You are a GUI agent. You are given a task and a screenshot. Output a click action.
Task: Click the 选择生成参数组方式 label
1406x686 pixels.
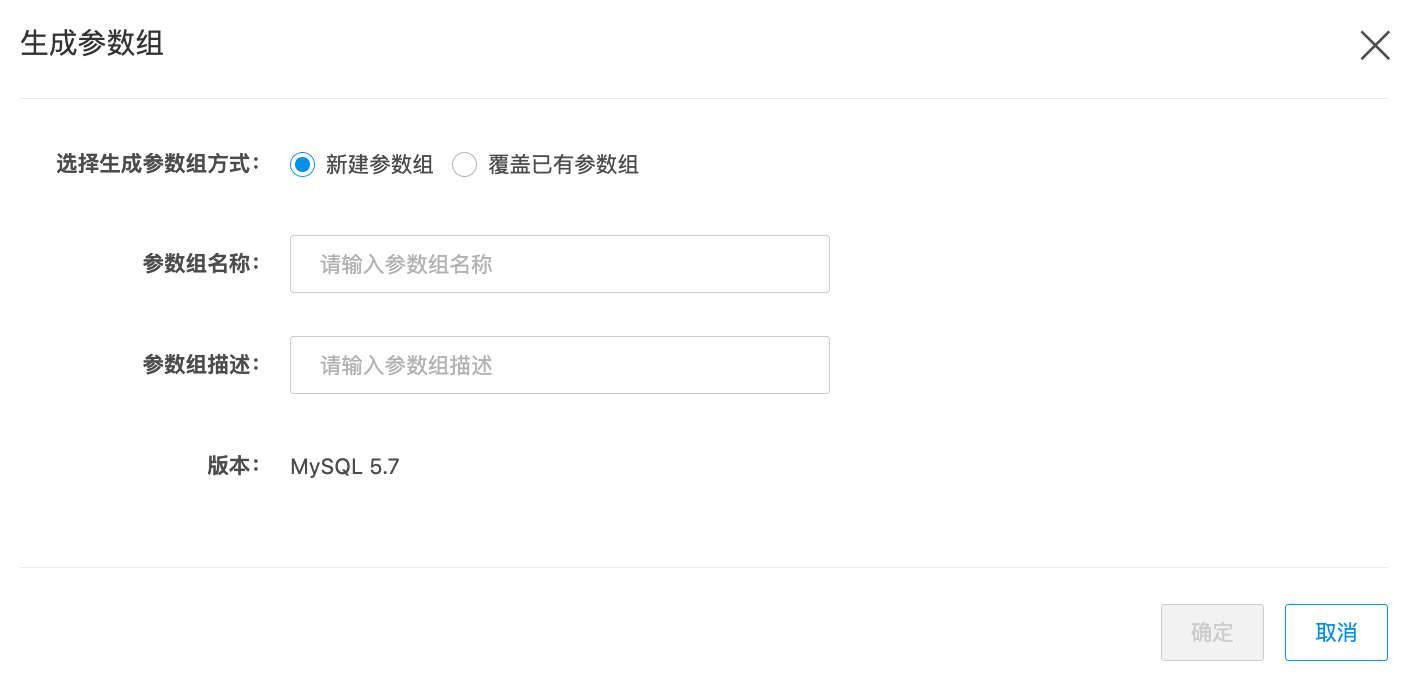click(157, 164)
